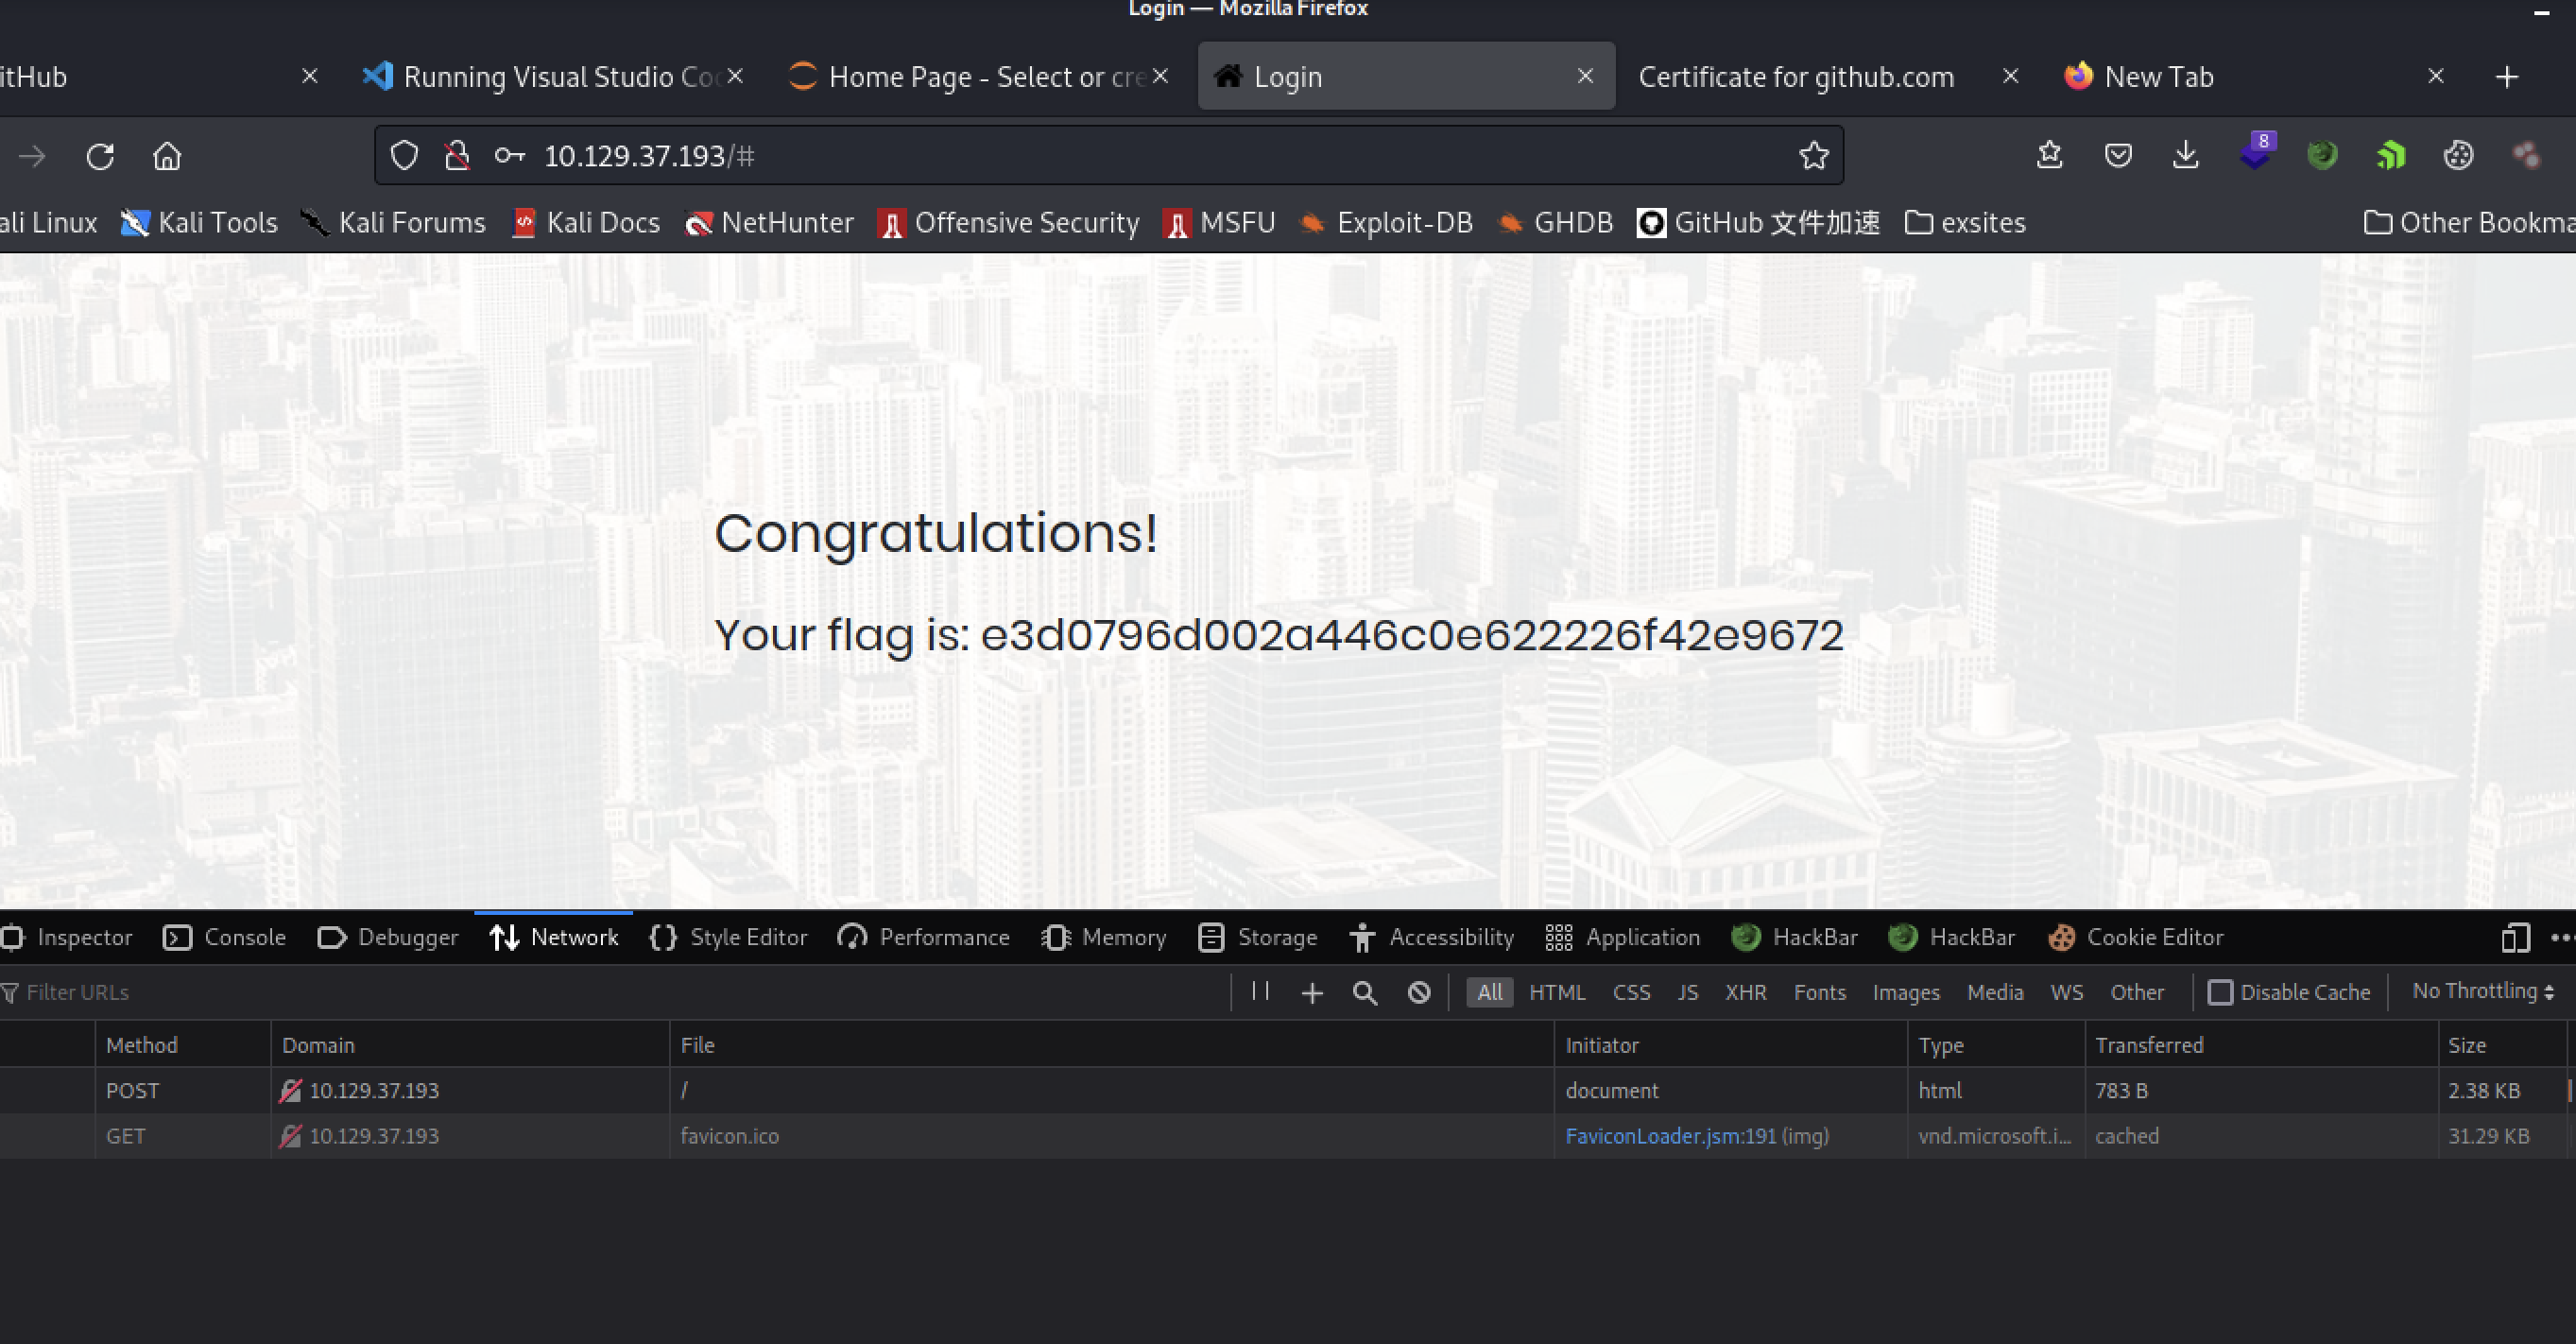Viewport: 2576px width, 1344px height.
Task: Select the XHR filter tab
Action: tap(1742, 991)
